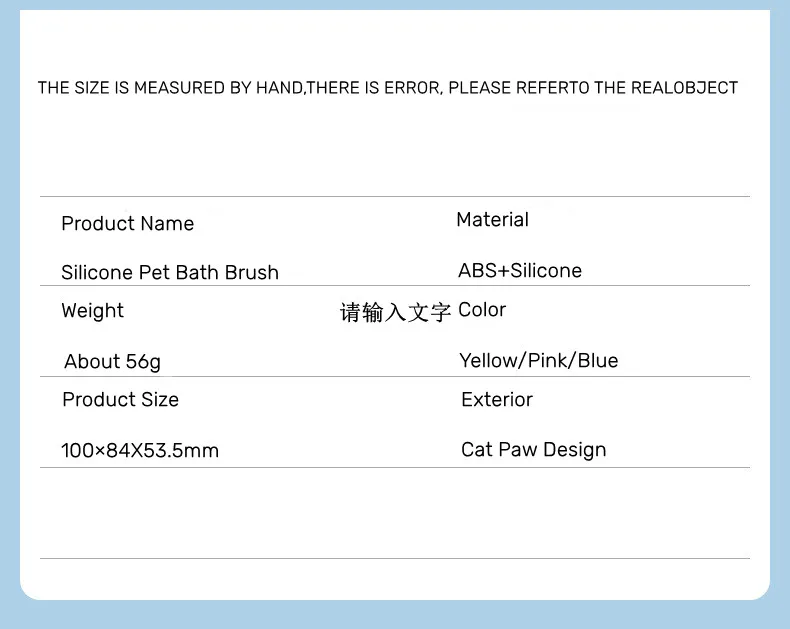Click the divider line below "Cat Paw Design"
The image size is (790, 629).
pyautogui.click(x=395, y=468)
